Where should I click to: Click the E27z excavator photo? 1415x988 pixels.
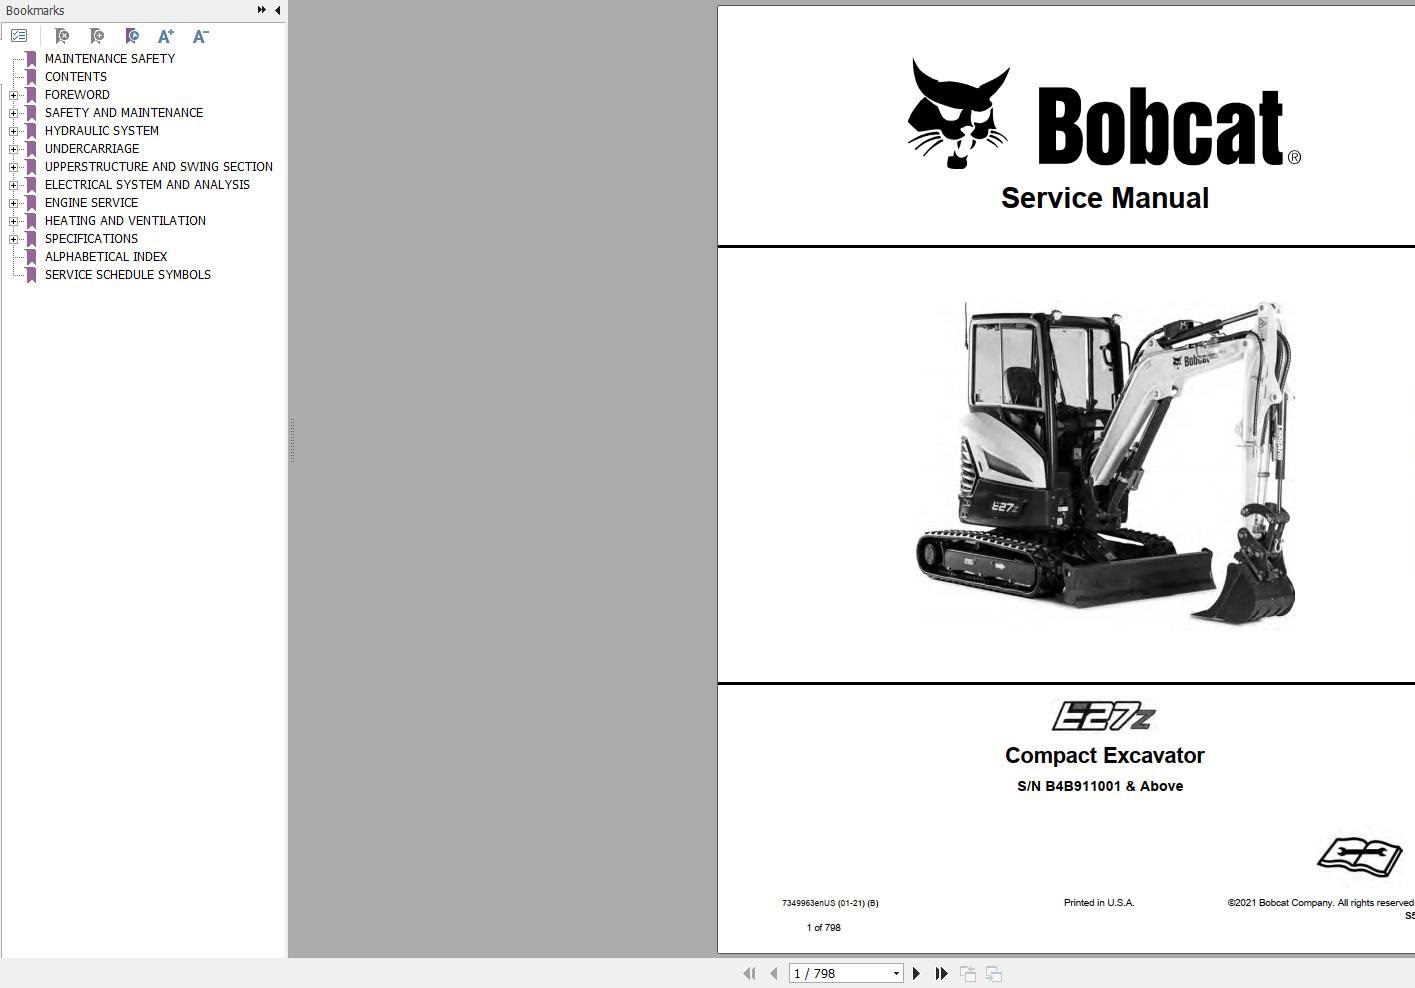[1105, 462]
